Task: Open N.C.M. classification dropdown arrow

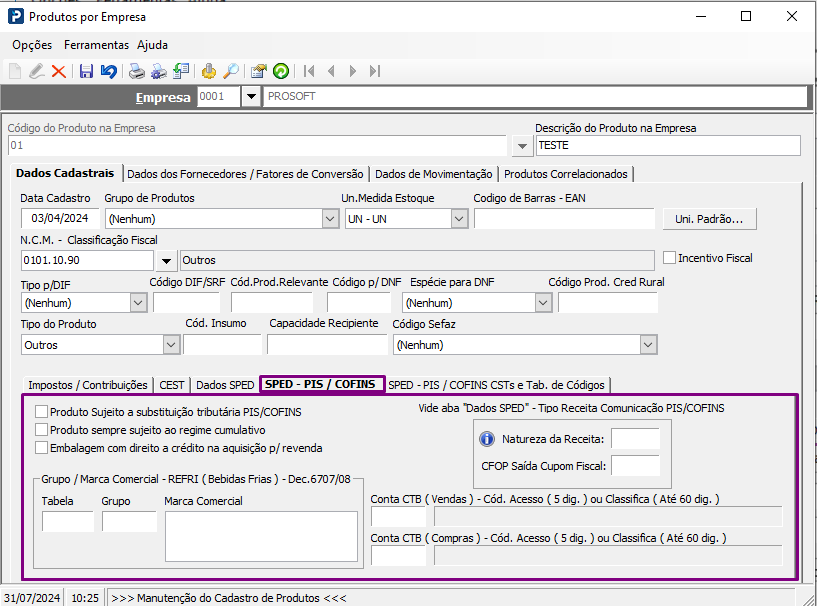Action: (166, 261)
